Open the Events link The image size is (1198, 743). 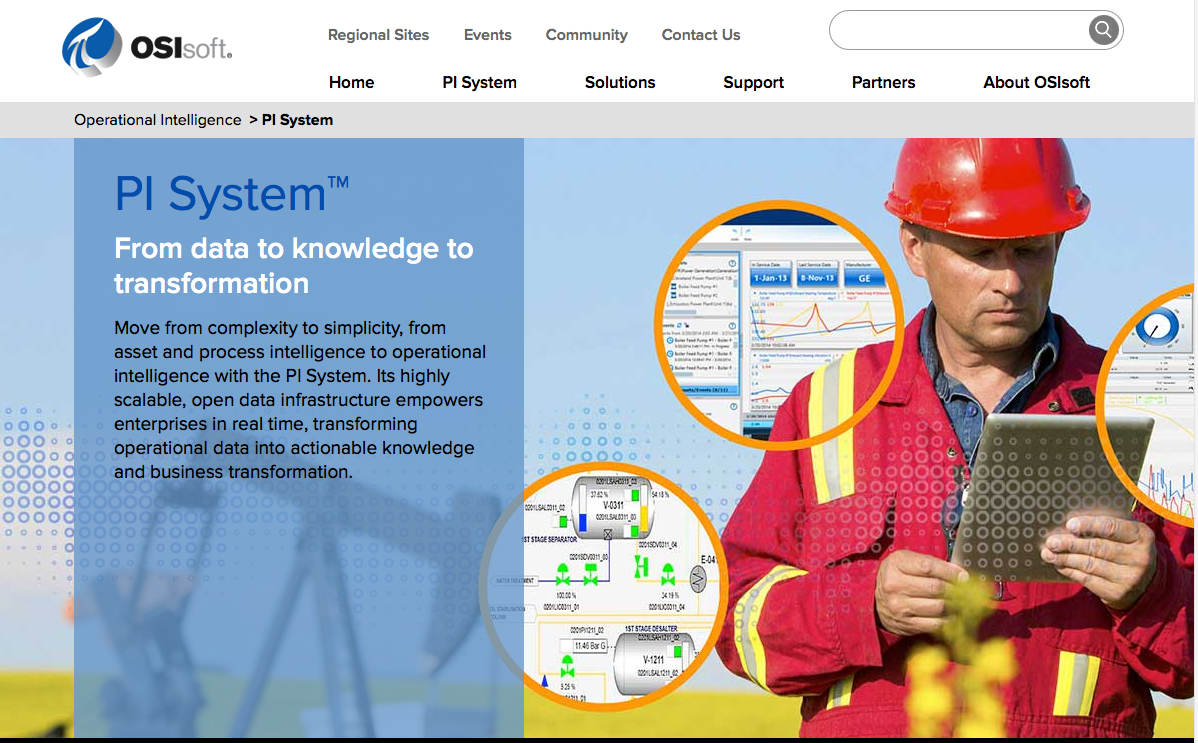pos(487,35)
